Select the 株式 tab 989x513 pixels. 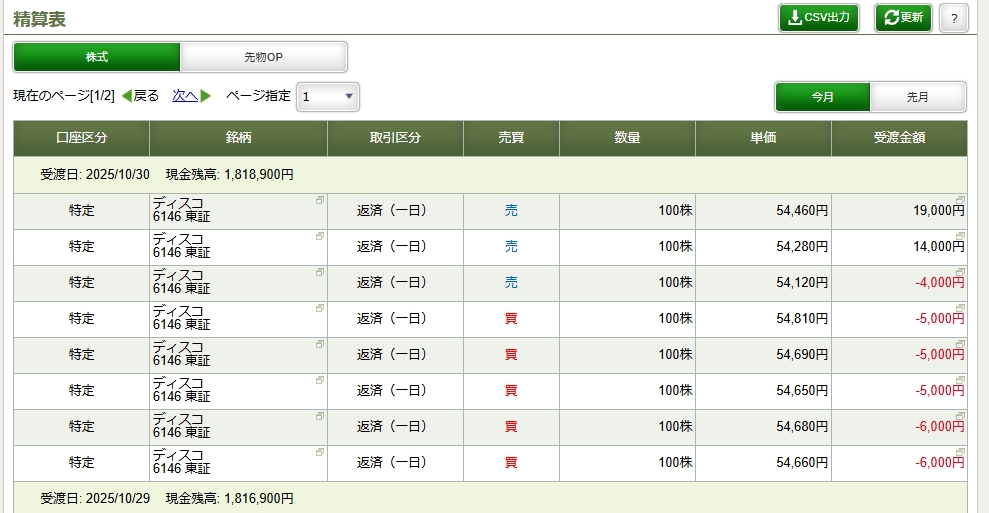(97, 57)
